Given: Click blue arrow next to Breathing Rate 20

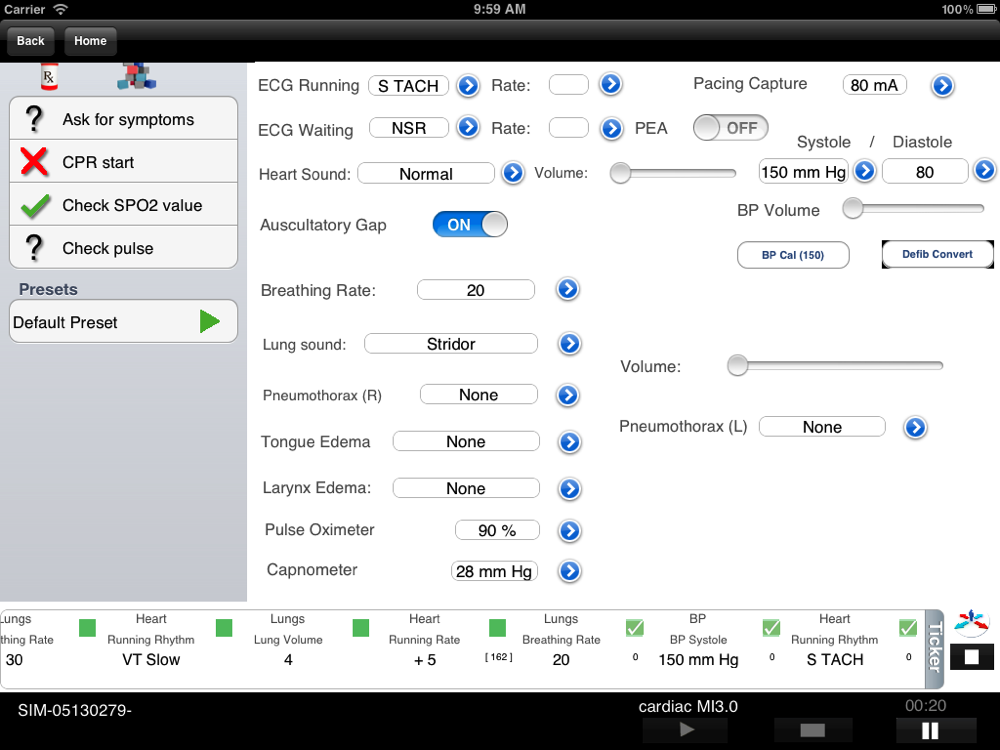Looking at the screenshot, I should 568,290.
